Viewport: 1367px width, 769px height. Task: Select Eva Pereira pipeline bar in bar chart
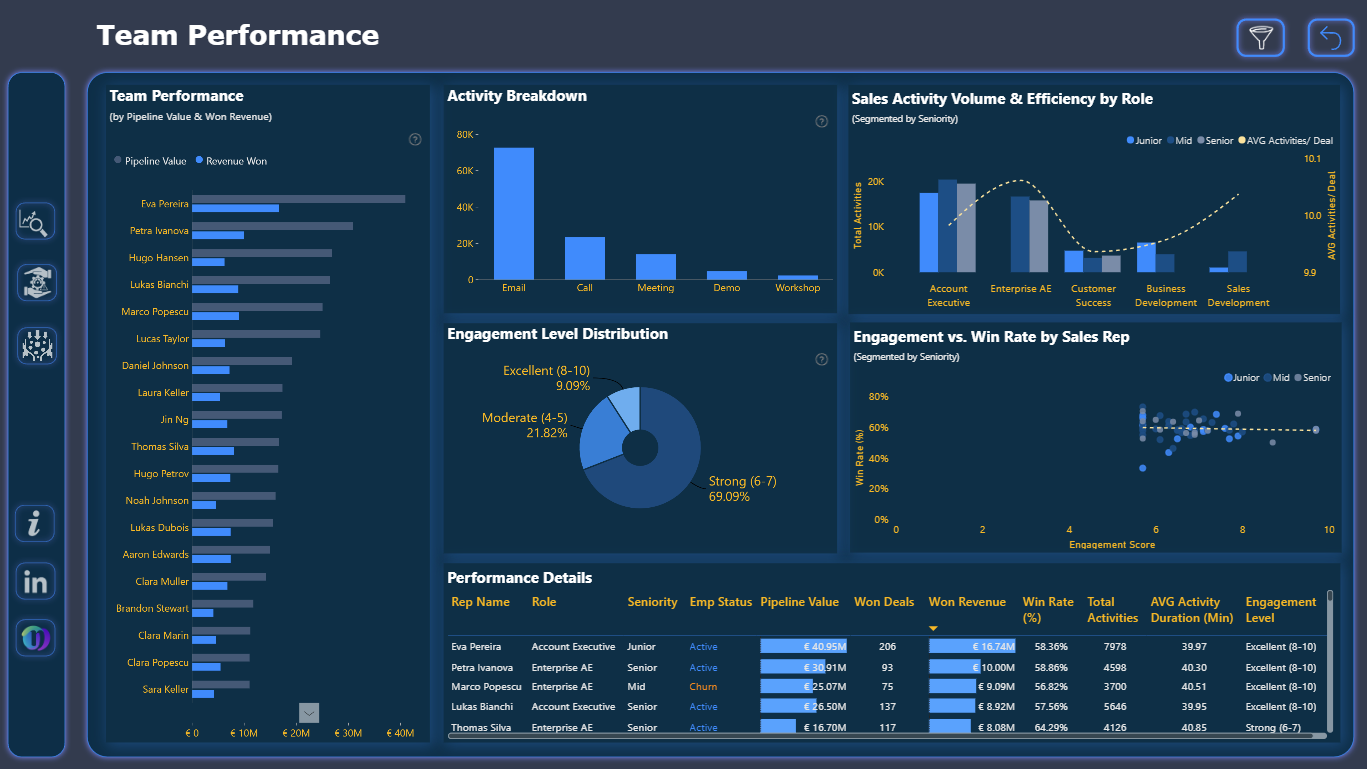point(299,199)
